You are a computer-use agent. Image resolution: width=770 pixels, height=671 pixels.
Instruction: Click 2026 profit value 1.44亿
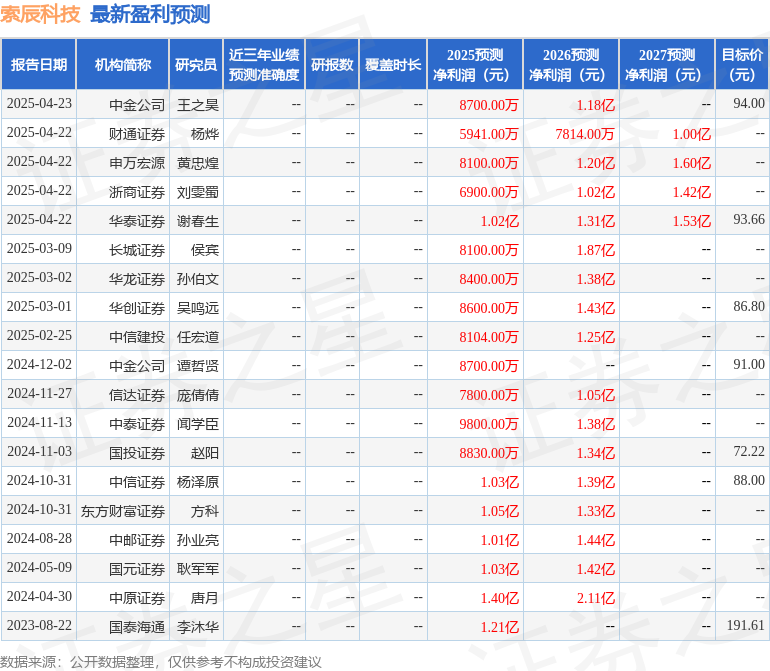point(596,540)
